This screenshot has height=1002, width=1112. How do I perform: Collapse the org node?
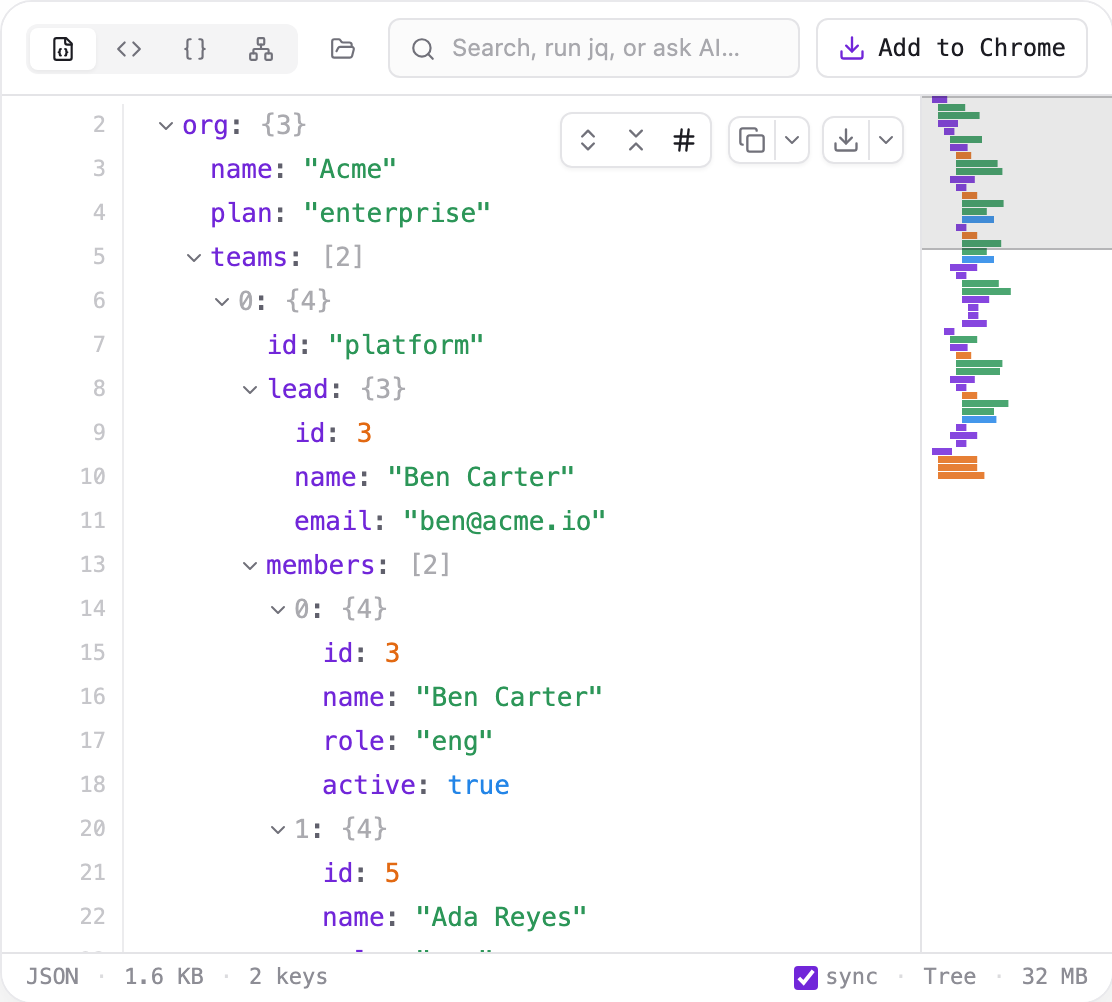pyautogui.click(x=165, y=126)
